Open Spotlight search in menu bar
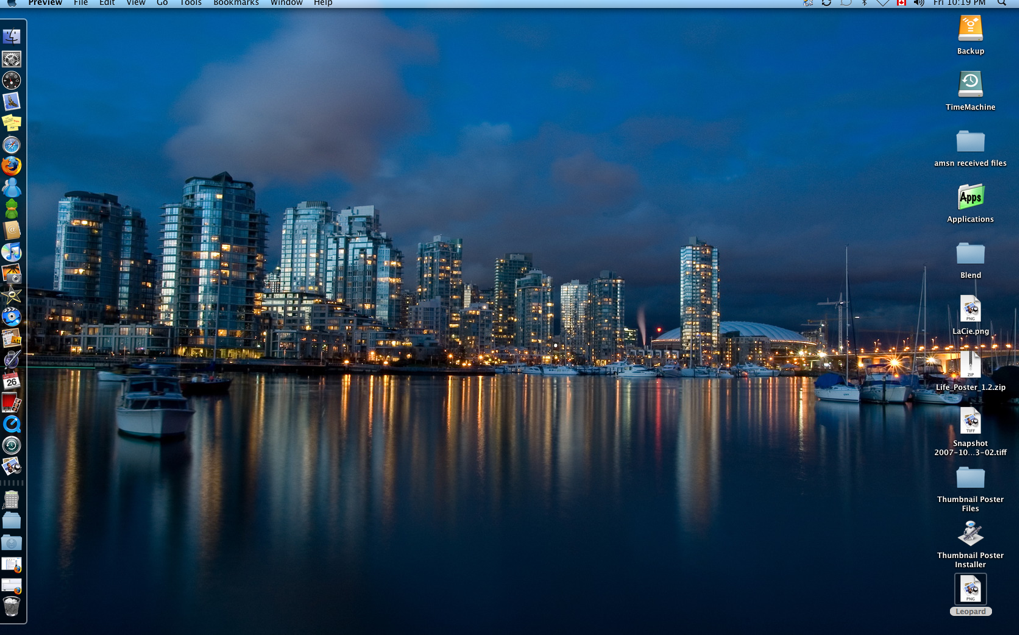The height and width of the screenshot is (635, 1019). [x=1002, y=3]
